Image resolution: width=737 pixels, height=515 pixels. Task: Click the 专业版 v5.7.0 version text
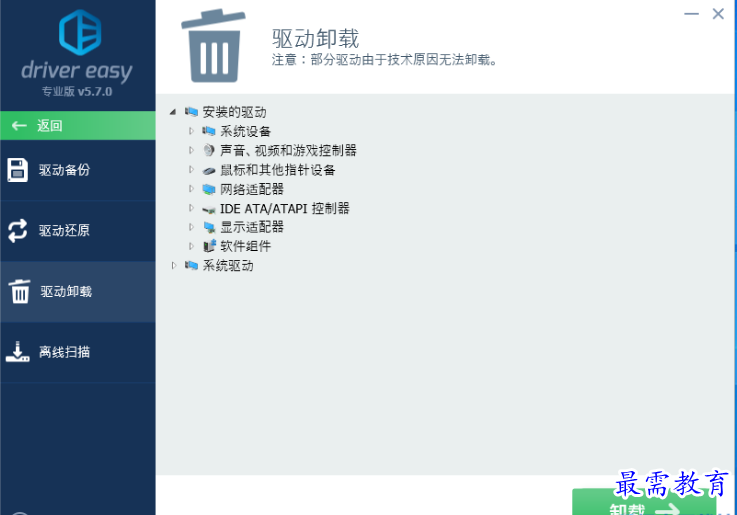pos(77,92)
